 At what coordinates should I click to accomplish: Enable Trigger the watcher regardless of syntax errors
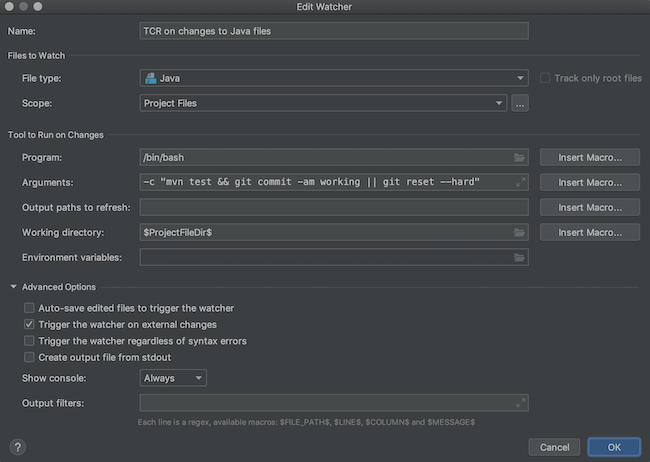point(29,341)
